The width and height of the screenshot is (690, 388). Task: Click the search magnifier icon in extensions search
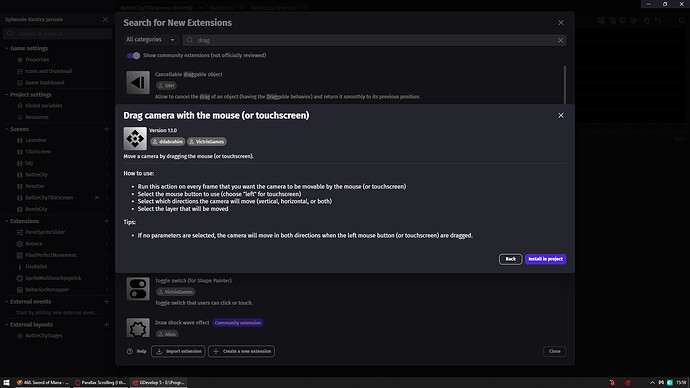(190, 40)
